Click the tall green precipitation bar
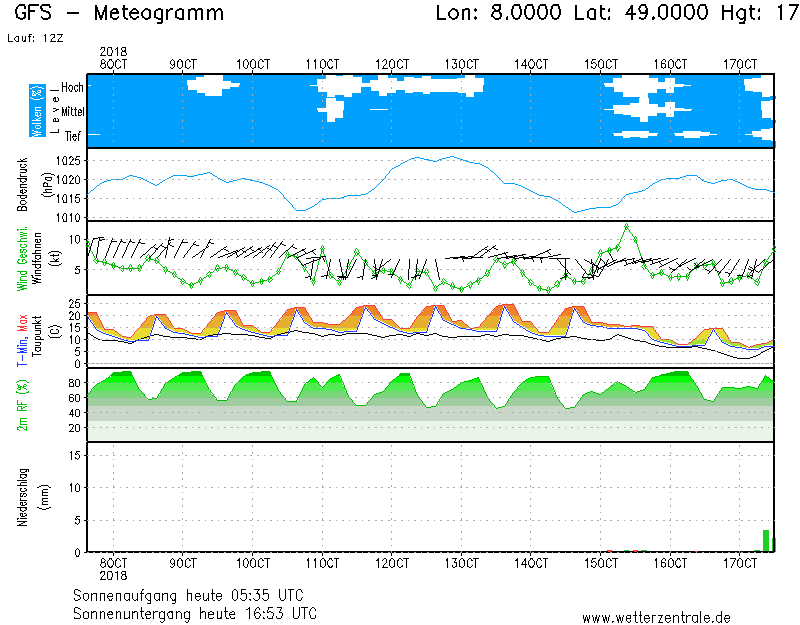800x625 pixels. (766, 540)
